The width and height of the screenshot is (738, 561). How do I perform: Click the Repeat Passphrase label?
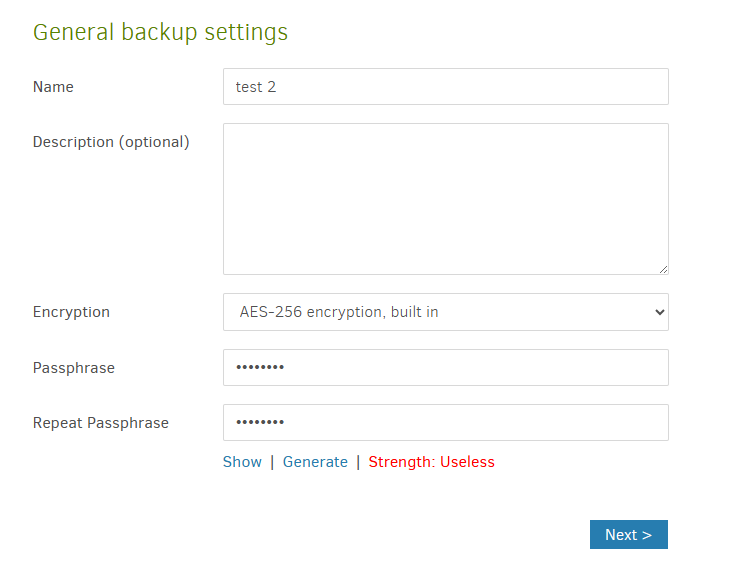[101, 423]
